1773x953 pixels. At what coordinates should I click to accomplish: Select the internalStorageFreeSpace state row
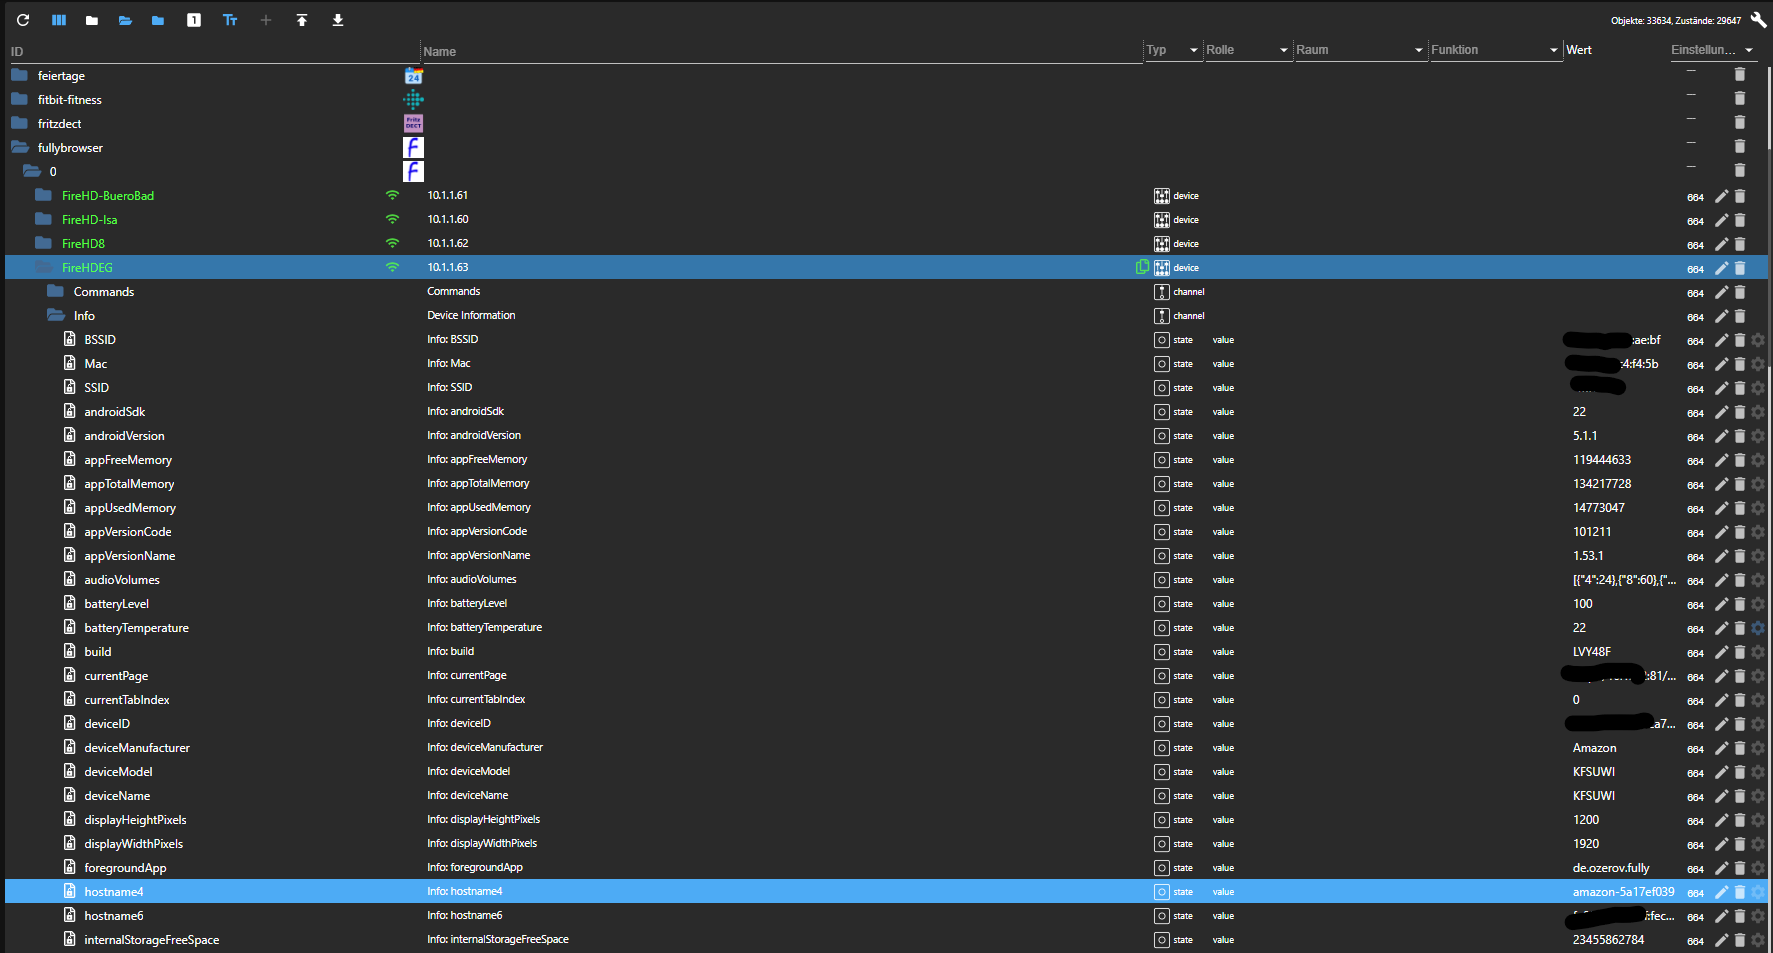coord(886,939)
